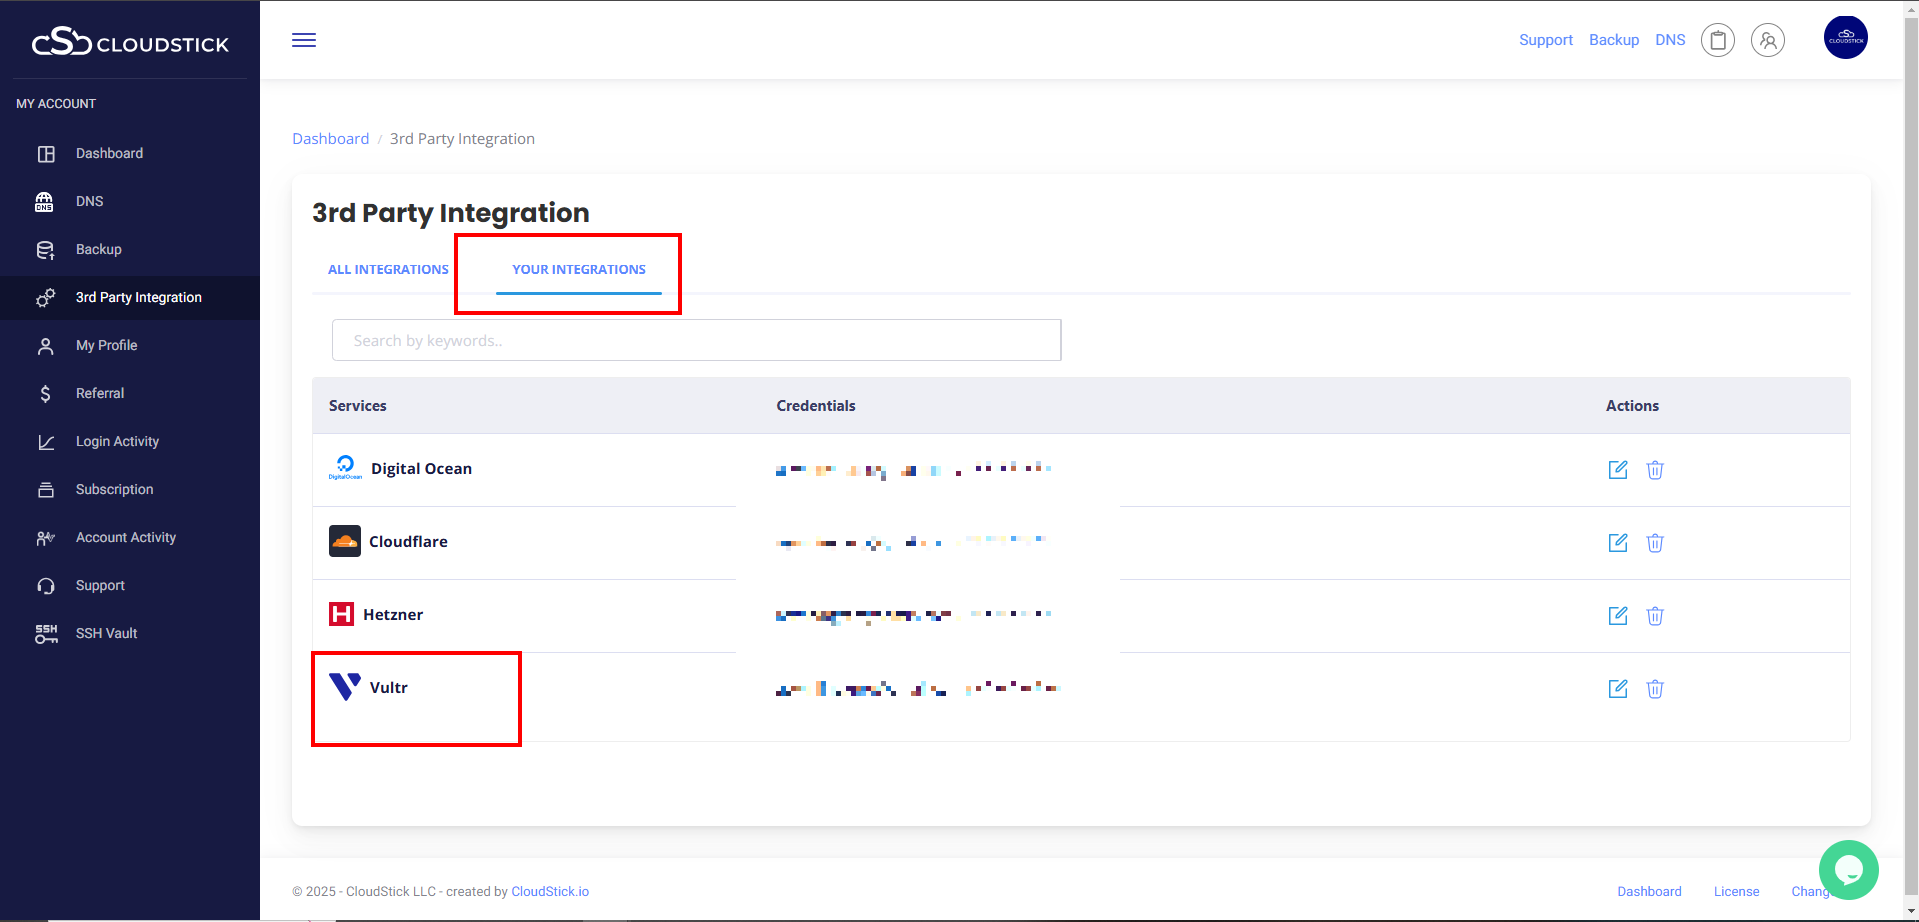Select the Your Integrations tab

(578, 270)
